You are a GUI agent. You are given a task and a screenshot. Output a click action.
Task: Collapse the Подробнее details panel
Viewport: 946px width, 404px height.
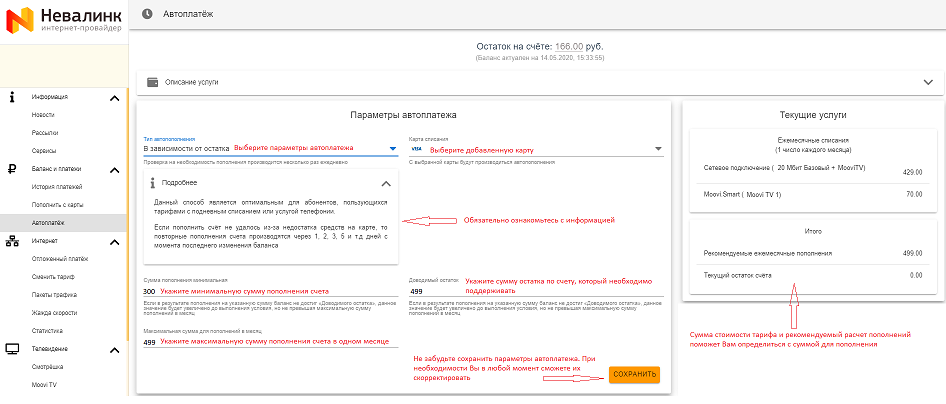point(386,183)
